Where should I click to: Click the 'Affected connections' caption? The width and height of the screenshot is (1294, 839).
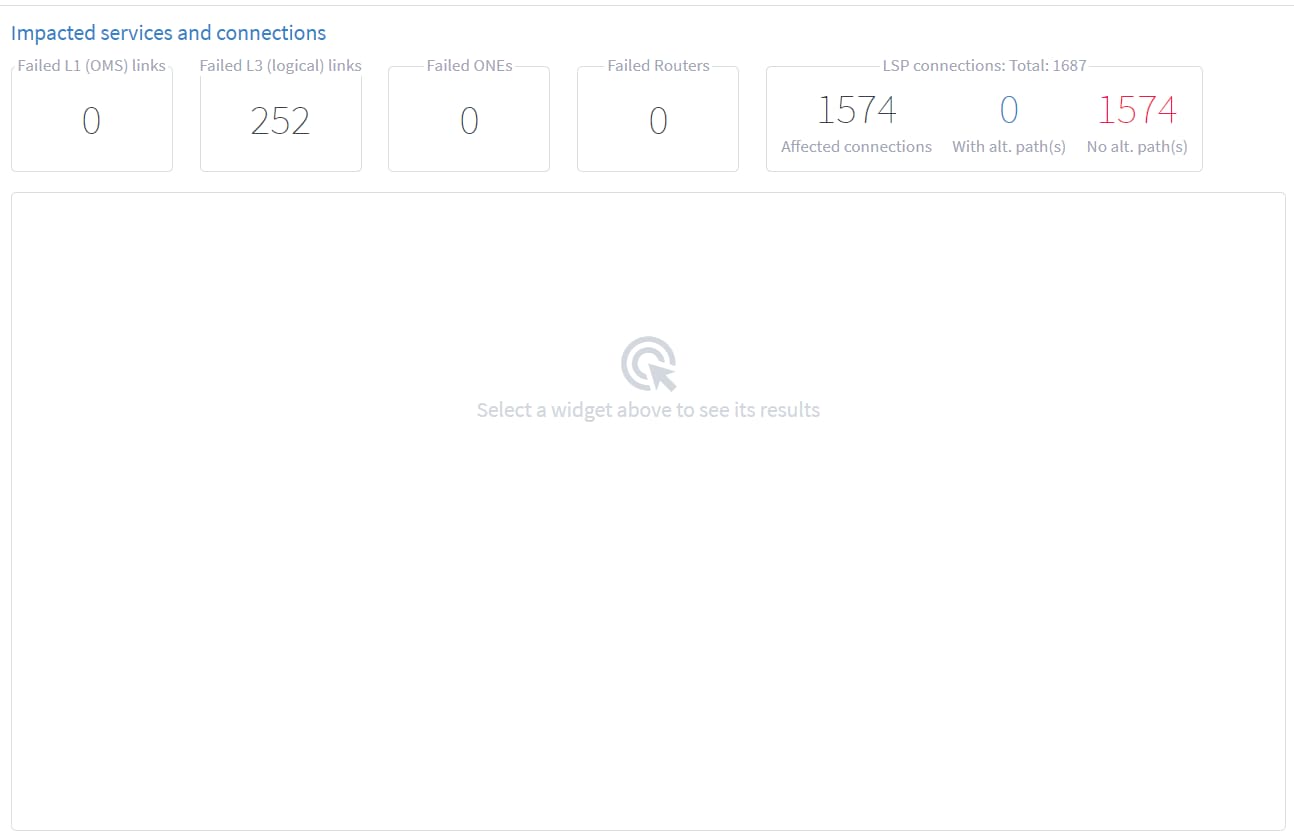tap(856, 147)
